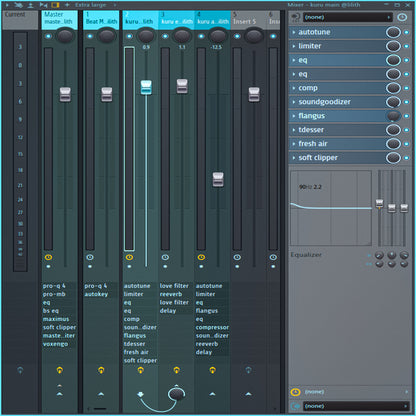Open the flangus plugin from side panel
Screen dimensions: 416x416
[337, 116]
